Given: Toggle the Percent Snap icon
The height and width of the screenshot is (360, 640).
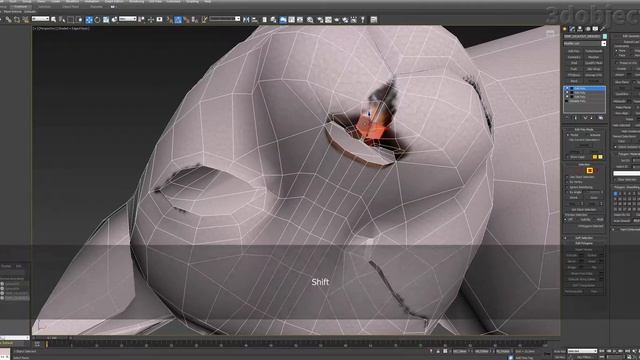Looking at the screenshot, I should click(x=187, y=19).
